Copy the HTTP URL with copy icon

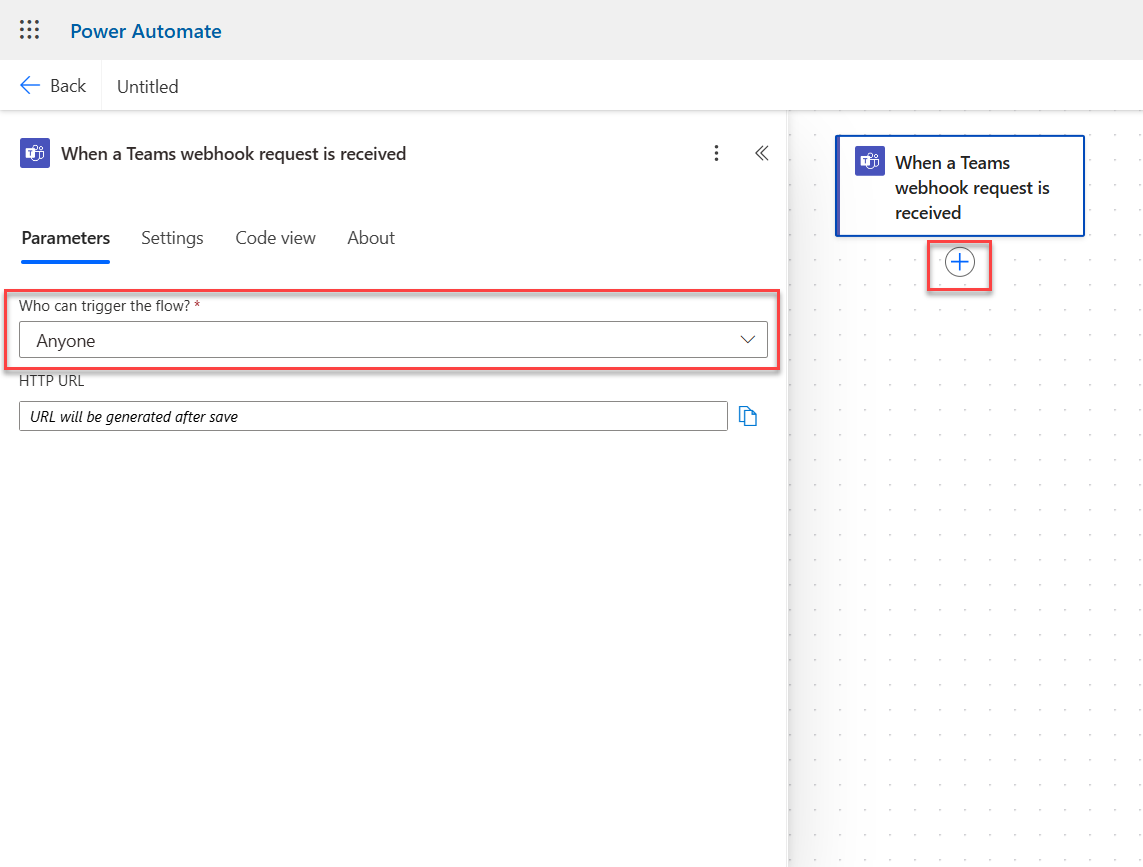pyautogui.click(x=748, y=416)
